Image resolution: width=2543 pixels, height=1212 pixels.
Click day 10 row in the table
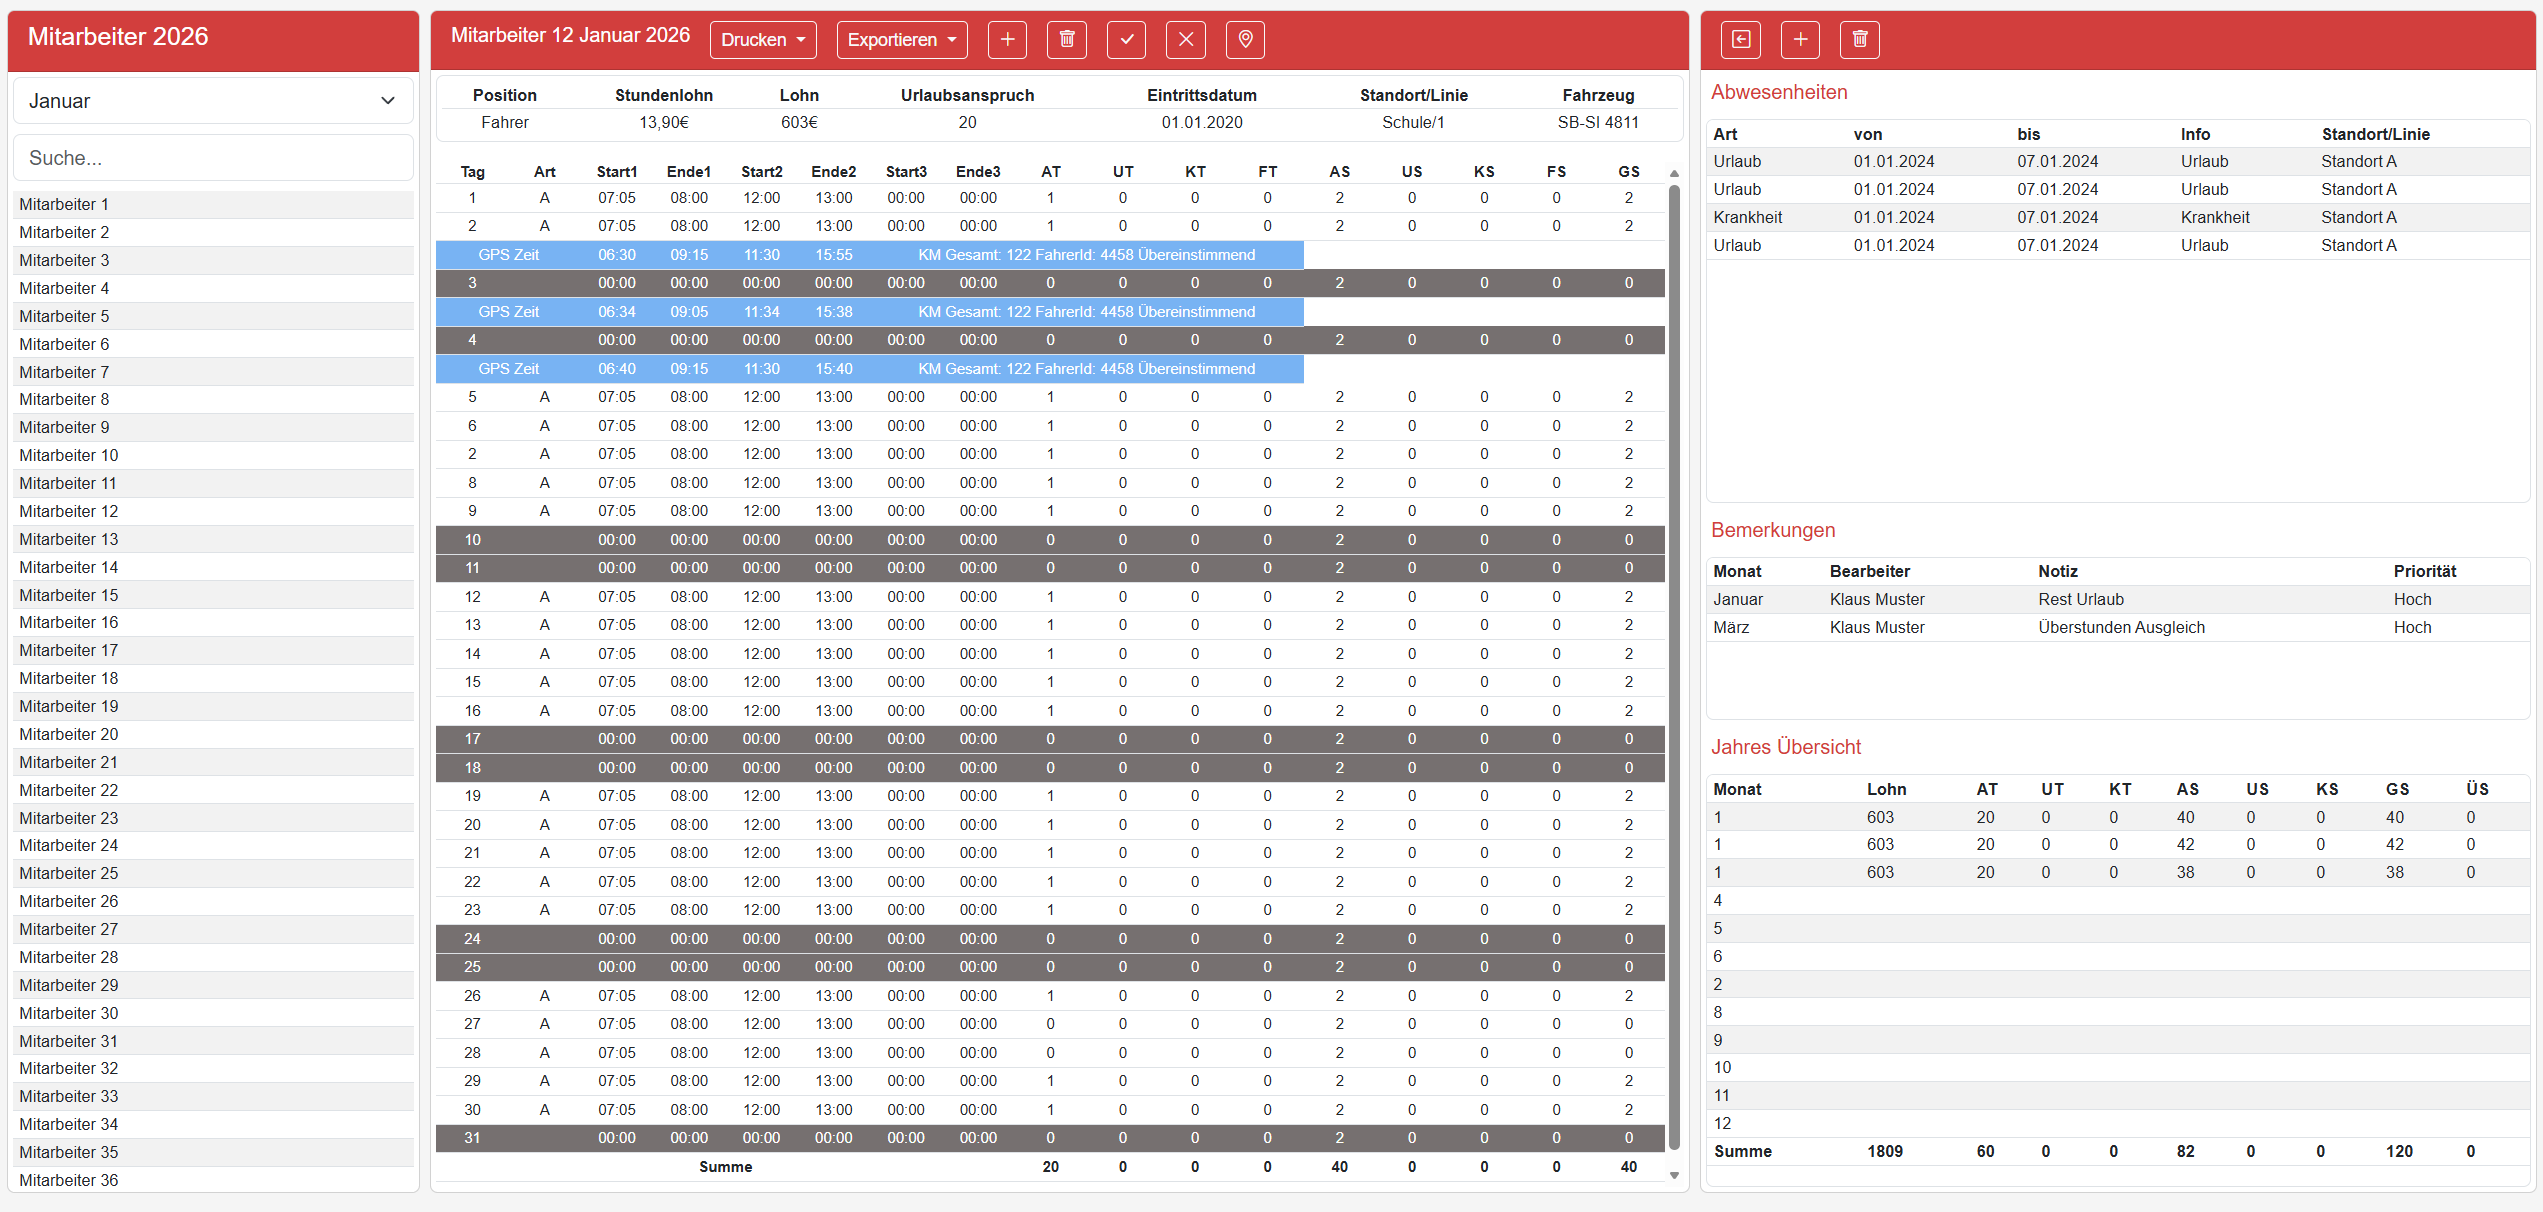pyautogui.click(x=1050, y=540)
